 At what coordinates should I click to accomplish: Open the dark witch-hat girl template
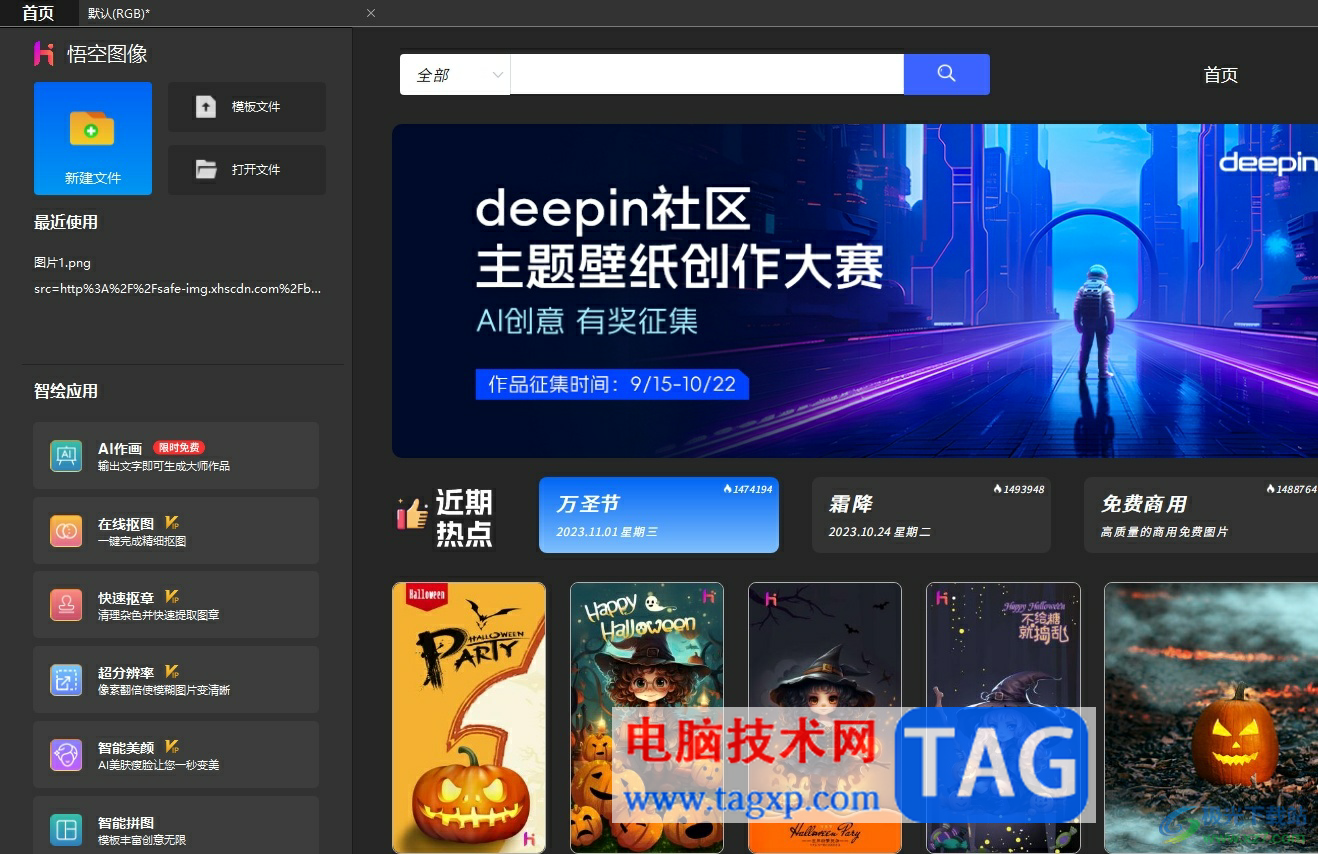825,717
